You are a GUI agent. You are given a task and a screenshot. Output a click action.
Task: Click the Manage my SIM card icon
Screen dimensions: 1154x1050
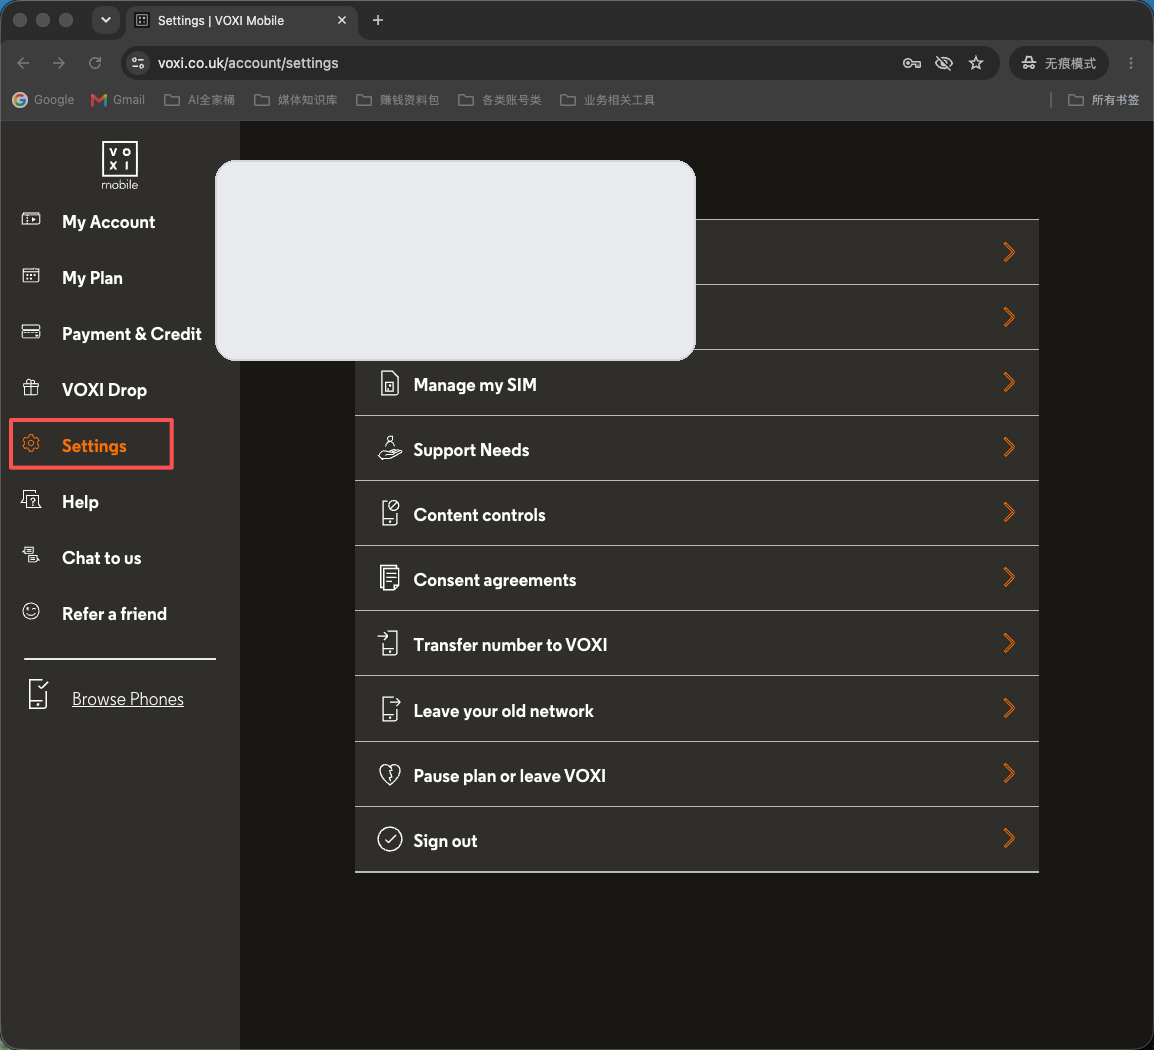click(x=389, y=384)
